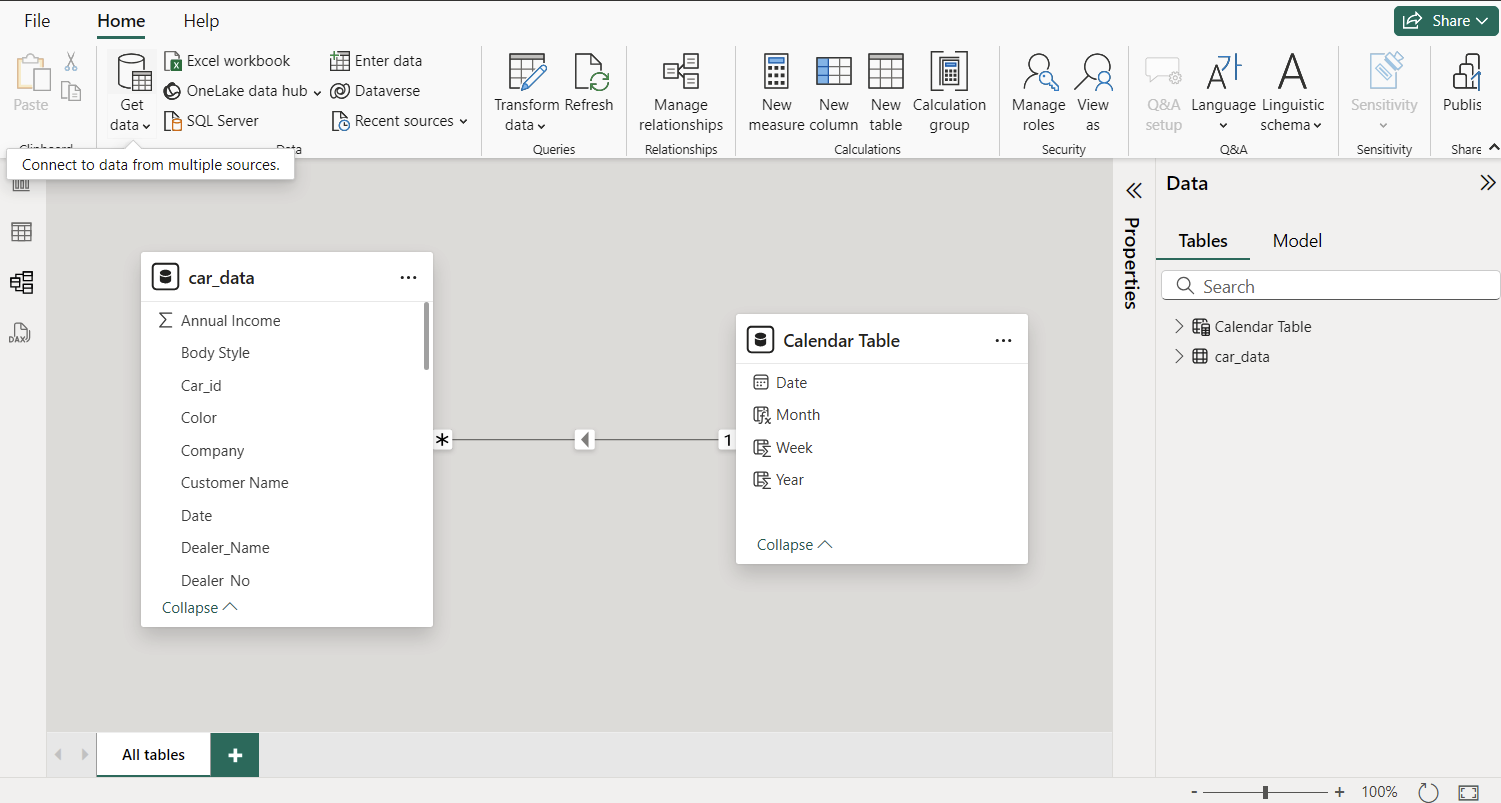Screen dimensions: 1501x803
Task: Click the car_data field list scrollbar
Action: (427, 337)
